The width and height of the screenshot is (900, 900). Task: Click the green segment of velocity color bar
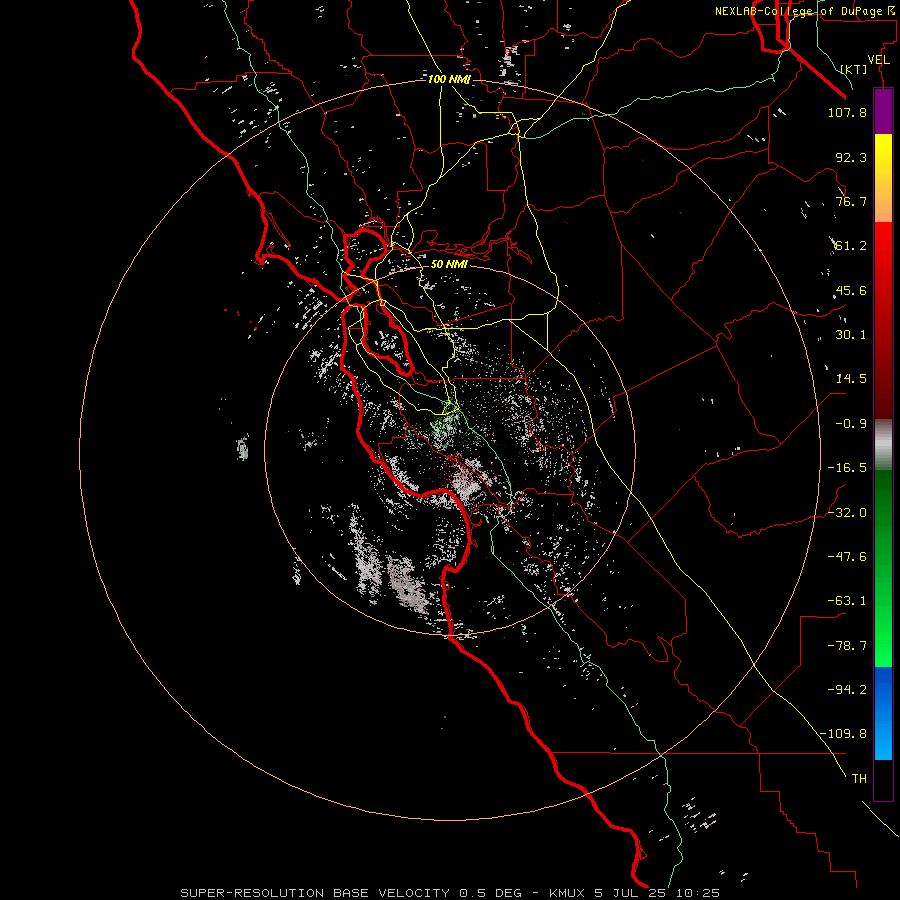click(883, 568)
